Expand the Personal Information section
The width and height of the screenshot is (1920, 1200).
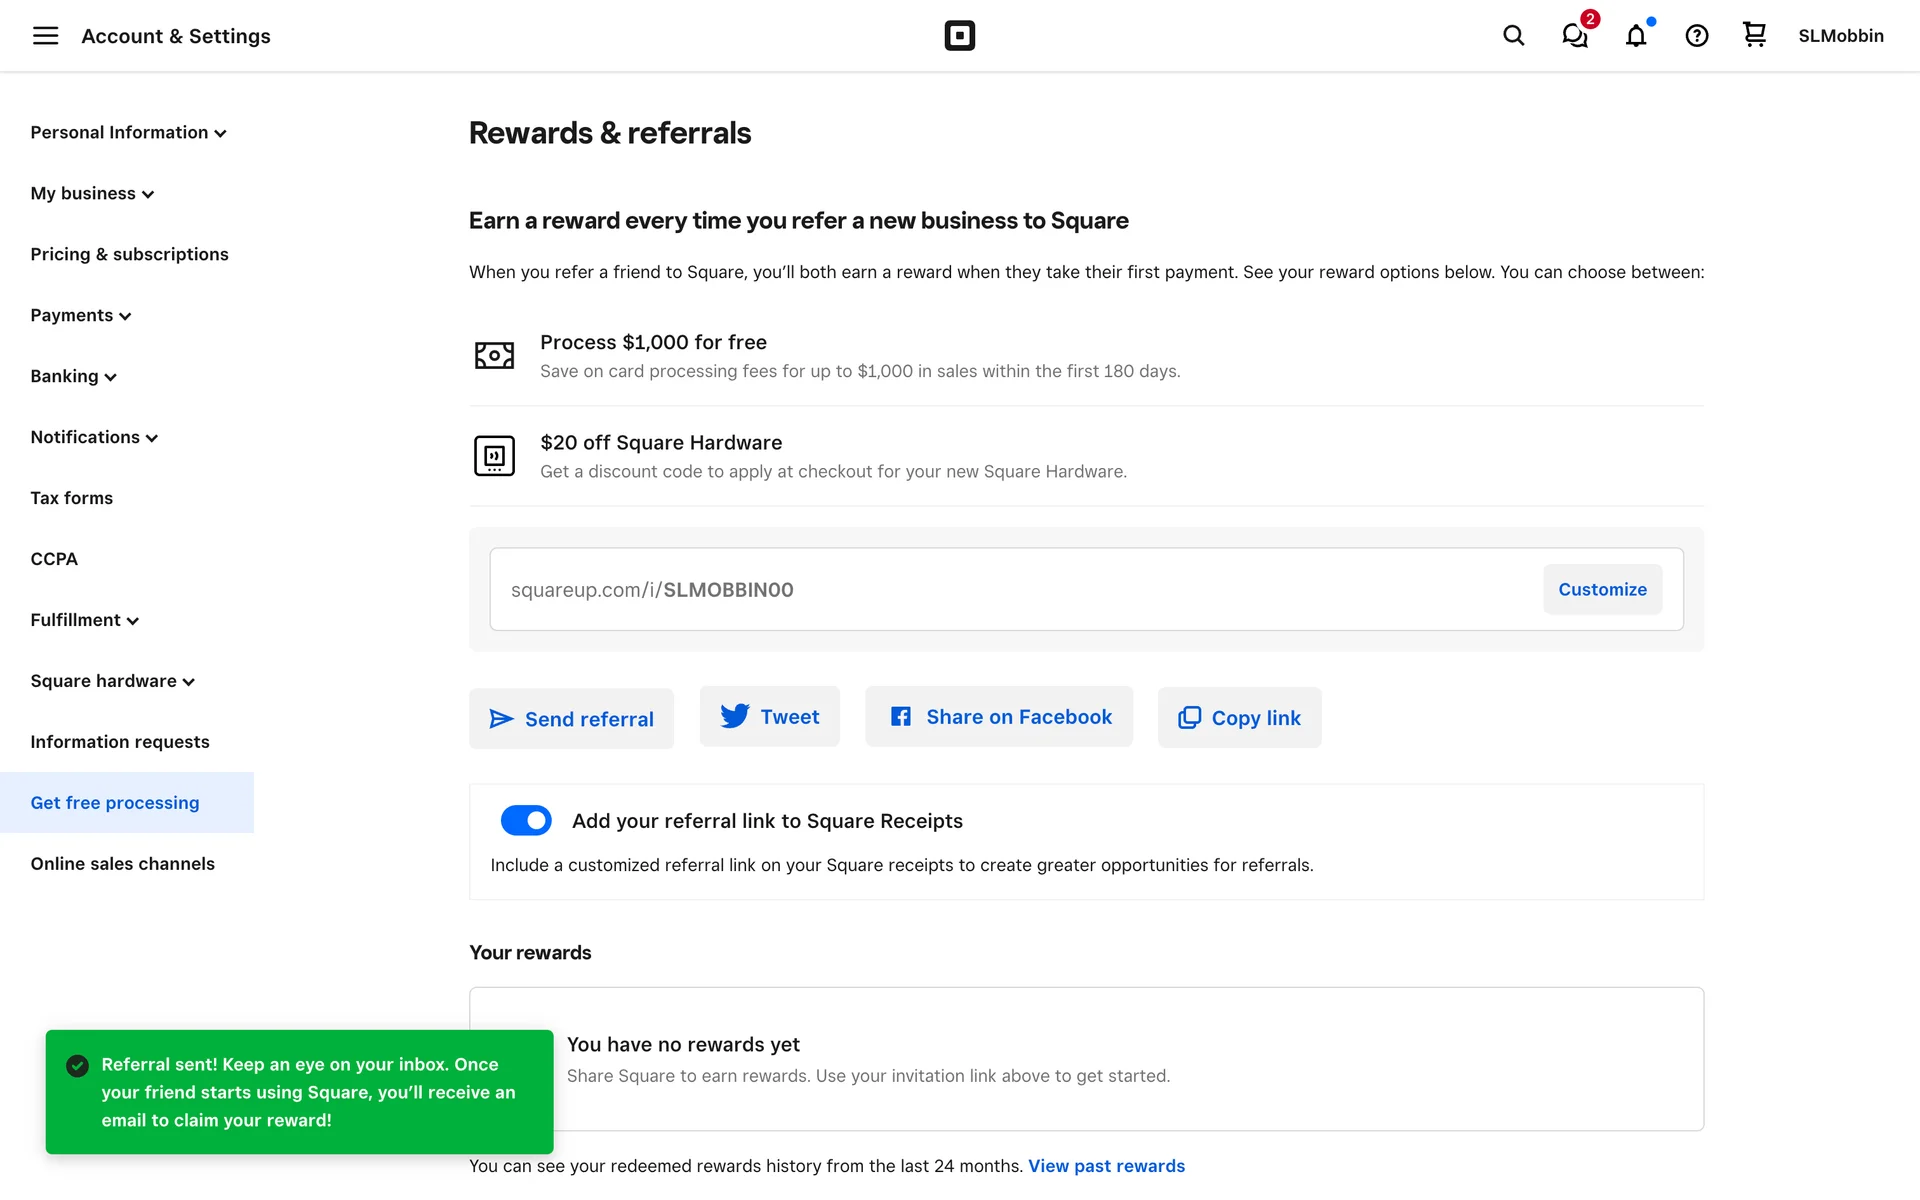click(128, 133)
